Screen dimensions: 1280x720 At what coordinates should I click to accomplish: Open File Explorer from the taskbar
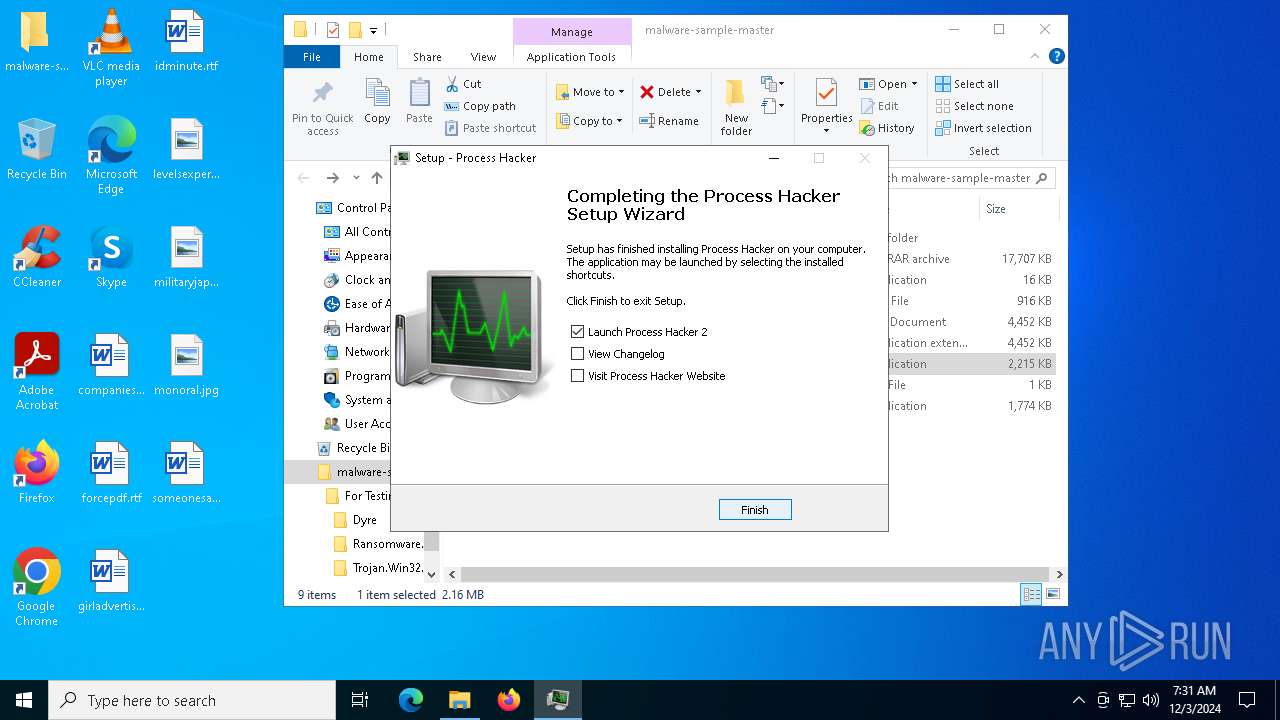[x=460, y=700]
